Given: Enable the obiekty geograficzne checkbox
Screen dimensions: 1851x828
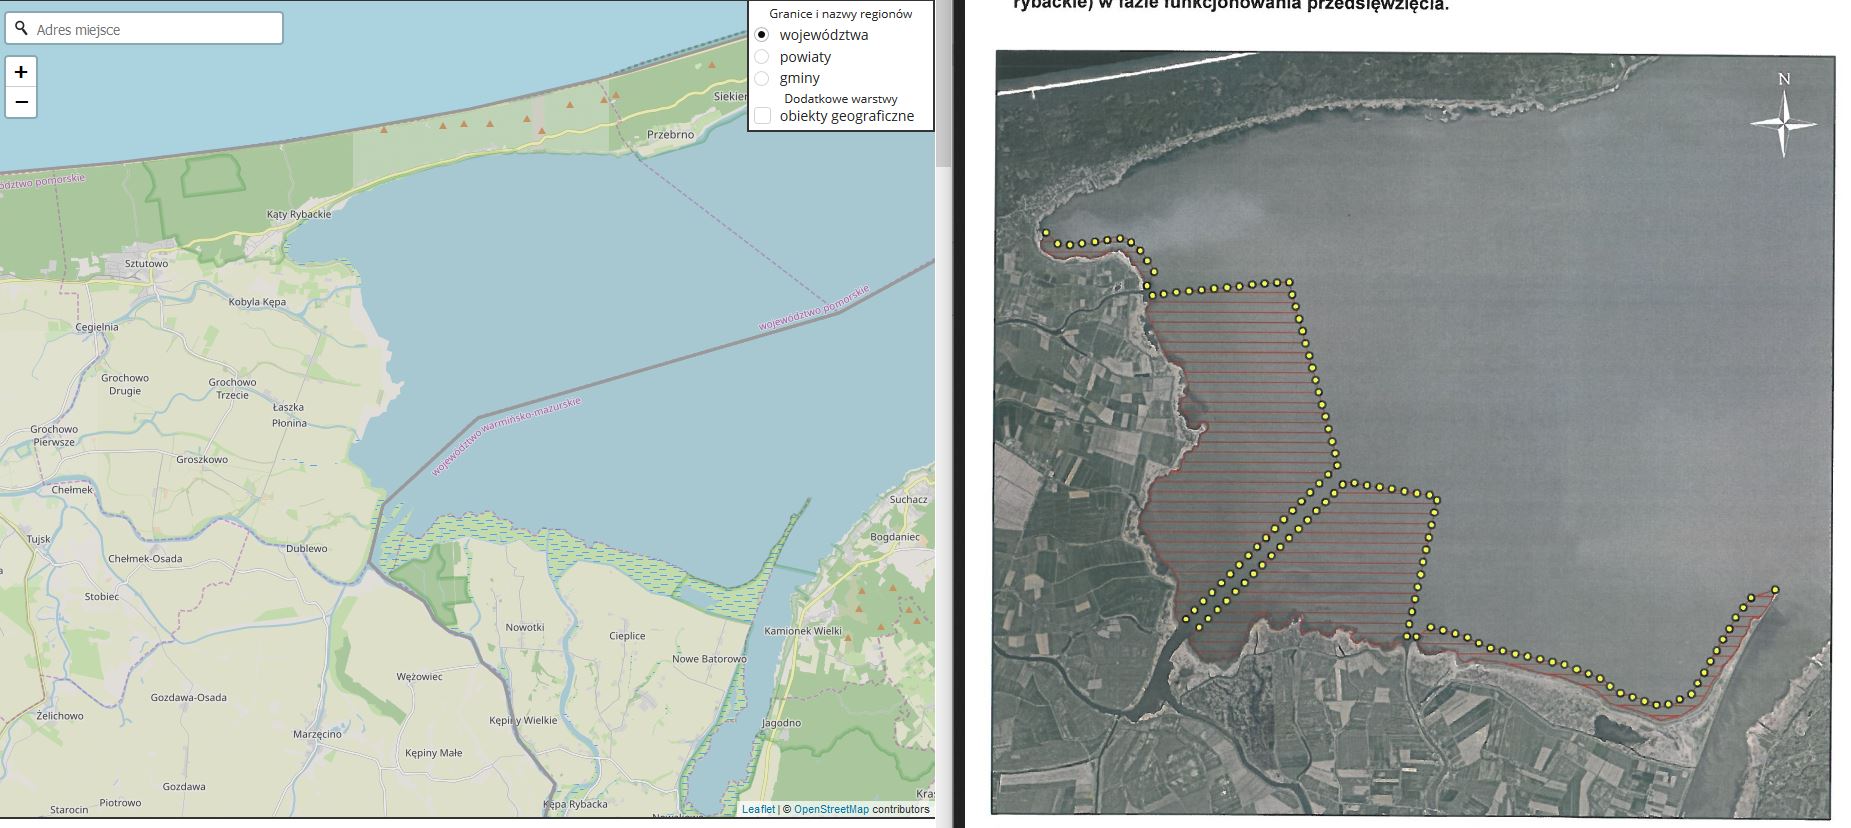Looking at the screenshot, I should click(762, 116).
